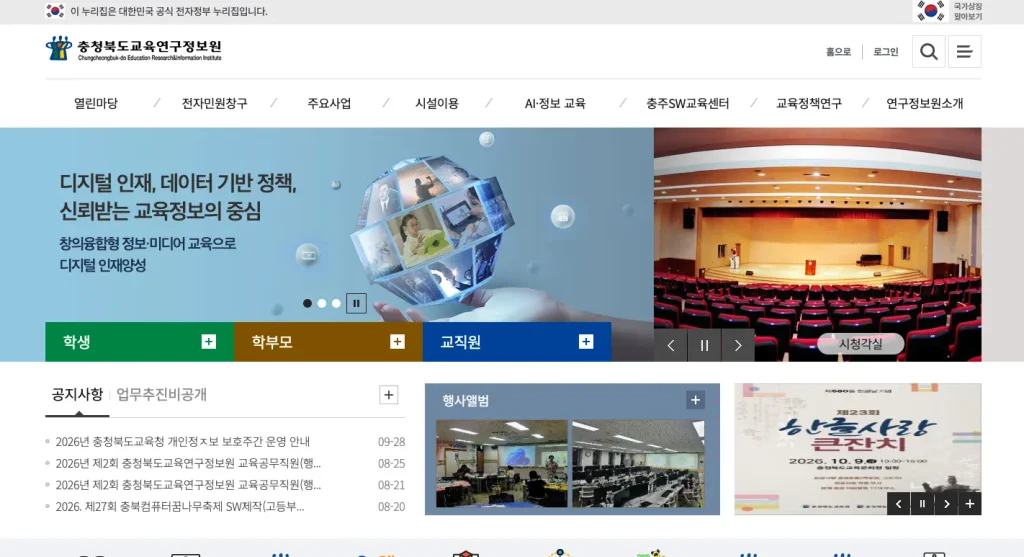The height and width of the screenshot is (557, 1024).
Task: Pause the facility photo slideshow
Action: [x=704, y=345]
